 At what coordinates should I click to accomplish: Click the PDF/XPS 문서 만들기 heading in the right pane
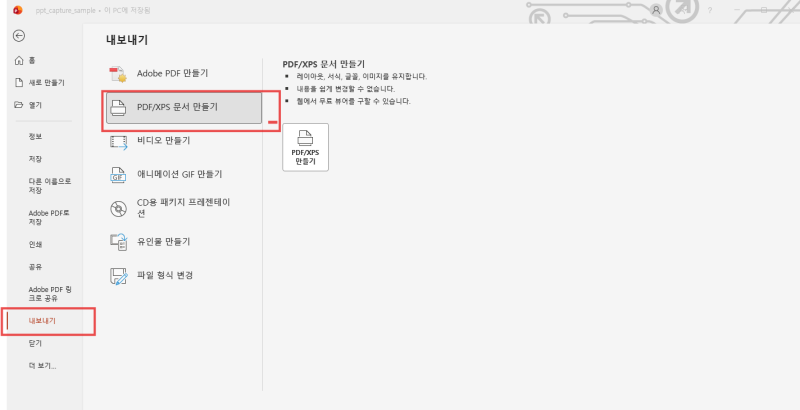[x=323, y=64]
